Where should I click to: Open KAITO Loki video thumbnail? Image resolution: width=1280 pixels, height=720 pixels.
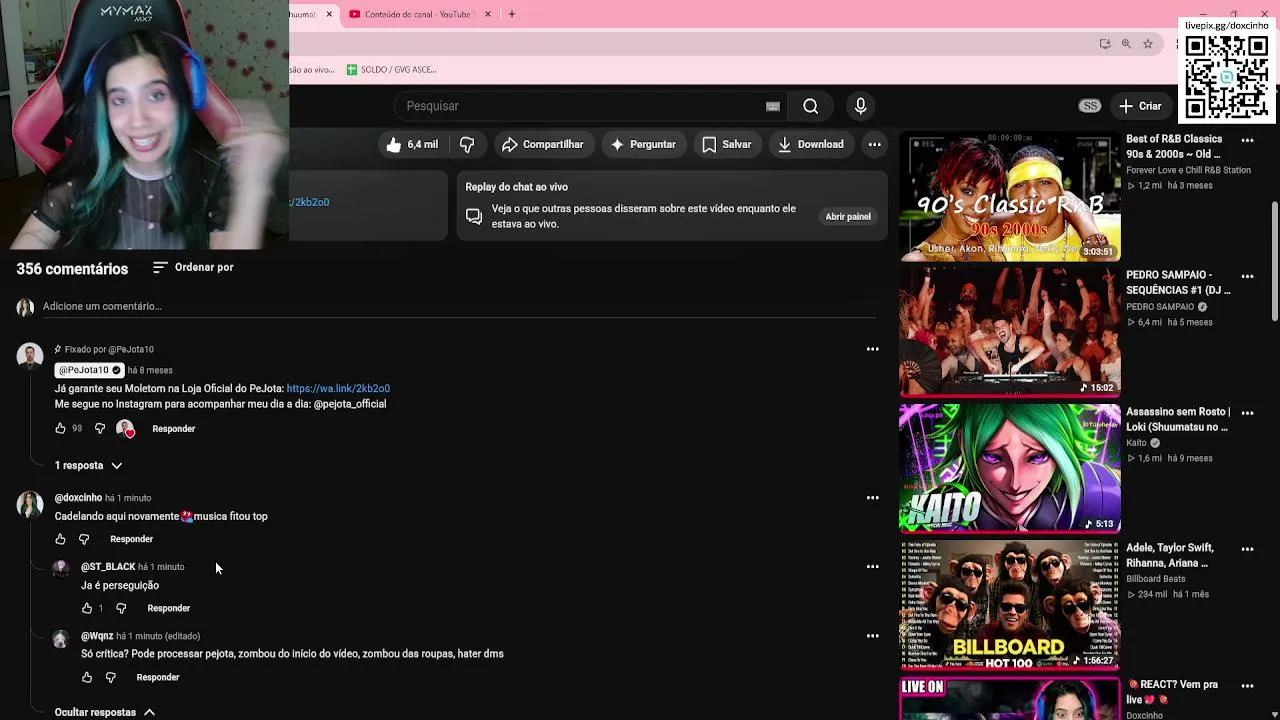[x=1010, y=469]
